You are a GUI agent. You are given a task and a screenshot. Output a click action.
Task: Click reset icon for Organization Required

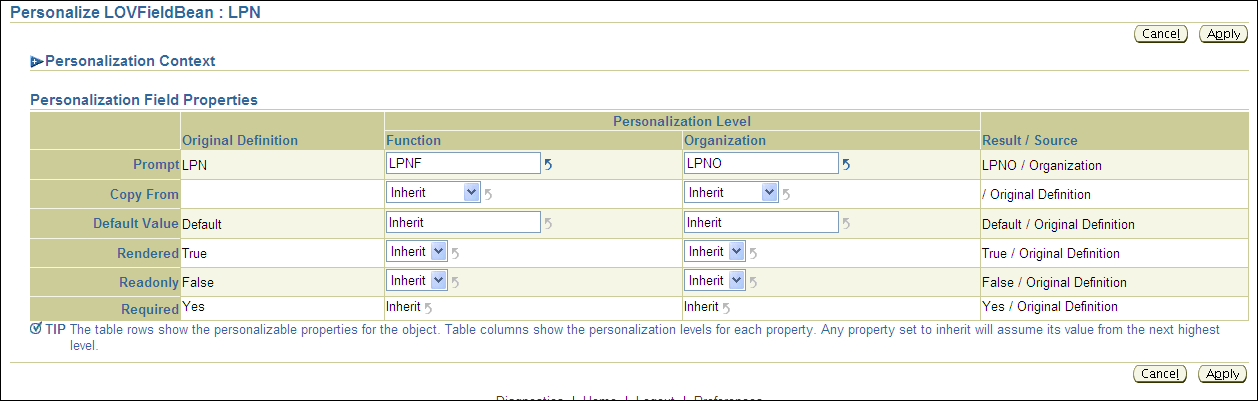[x=726, y=308]
